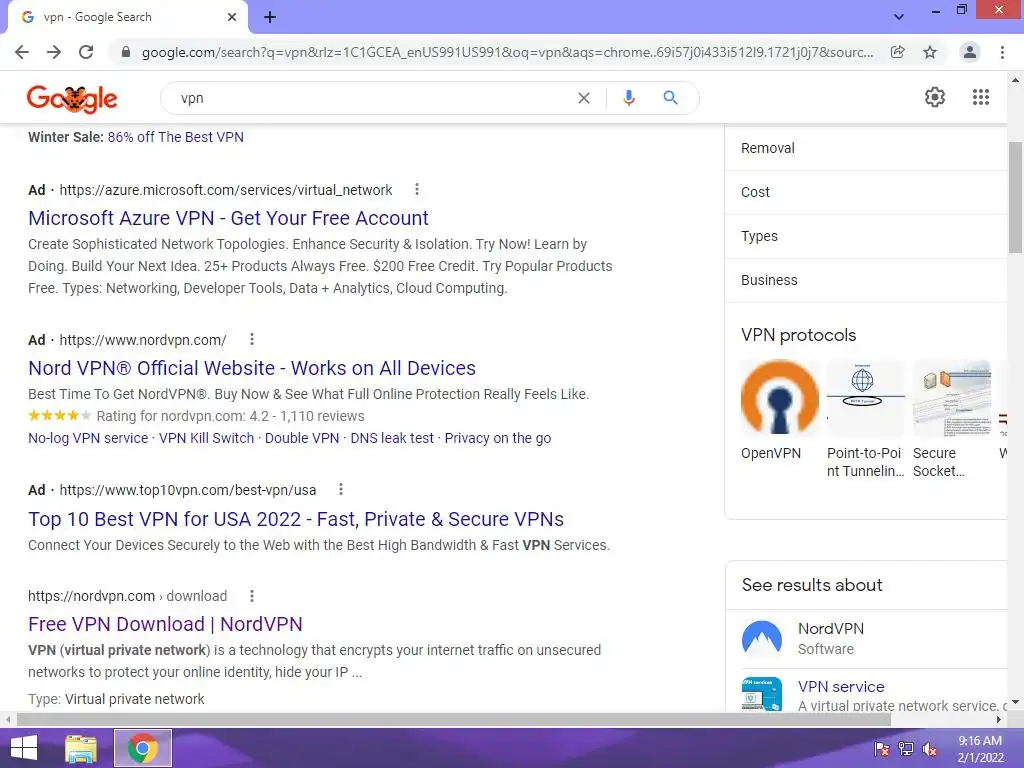Click the Google doodle logo
Screen dimensions: 1024x768
coord(72,99)
